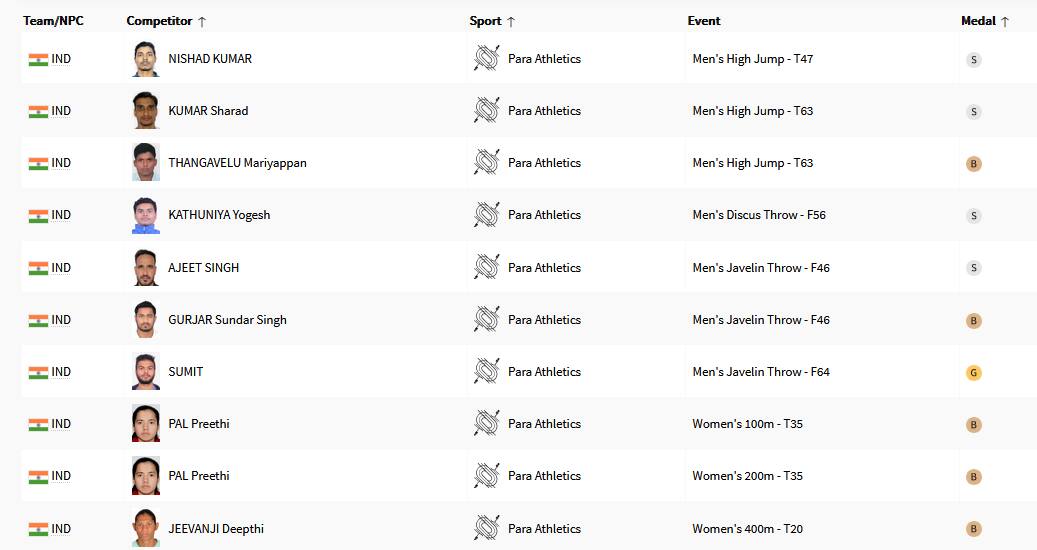Image resolution: width=1037 pixels, height=550 pixels.
Task: Click IND code in Jeevanji Deepthi row
Action: [x=61, y=529]
